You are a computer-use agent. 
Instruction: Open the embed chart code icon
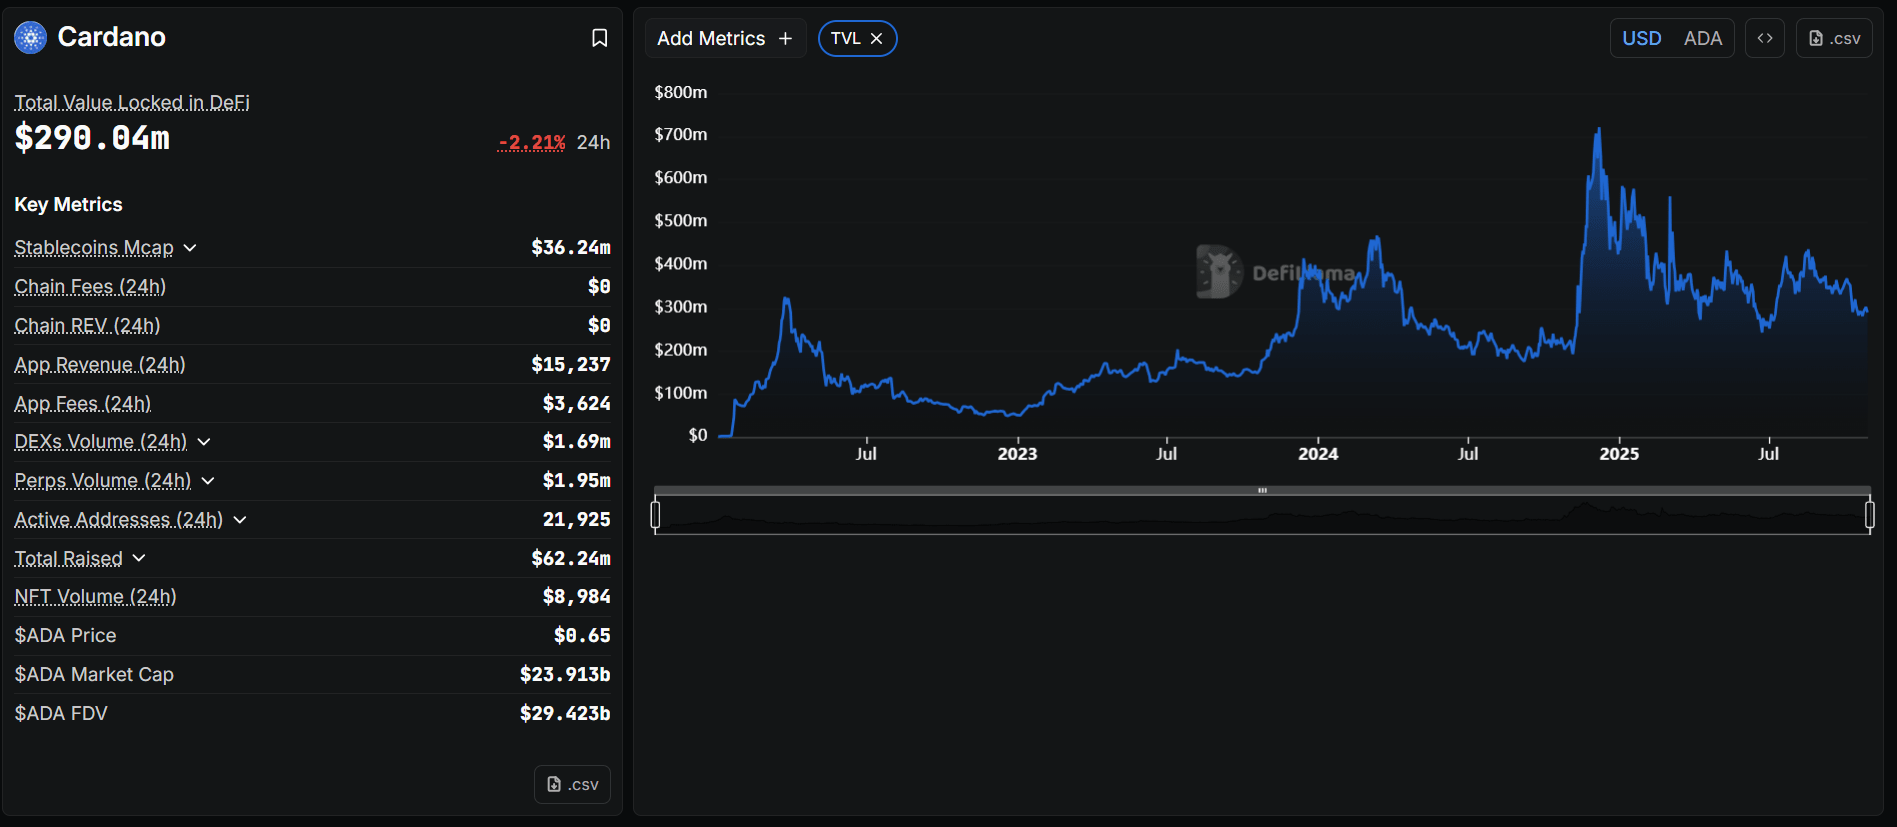(1765, 38)
